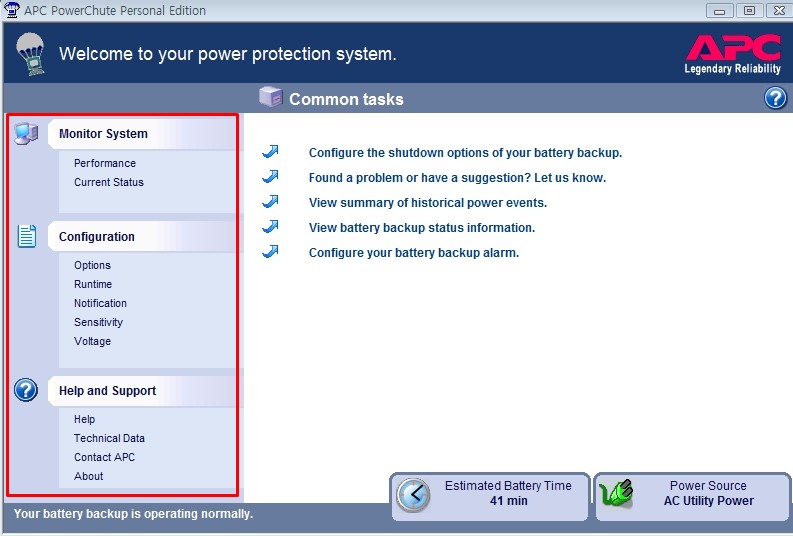Image resolution: width=793 pixels, height=536 pixels.
Task: Click the blue help question mark icon
Action: pyautogui.click(x=775, y=98)
